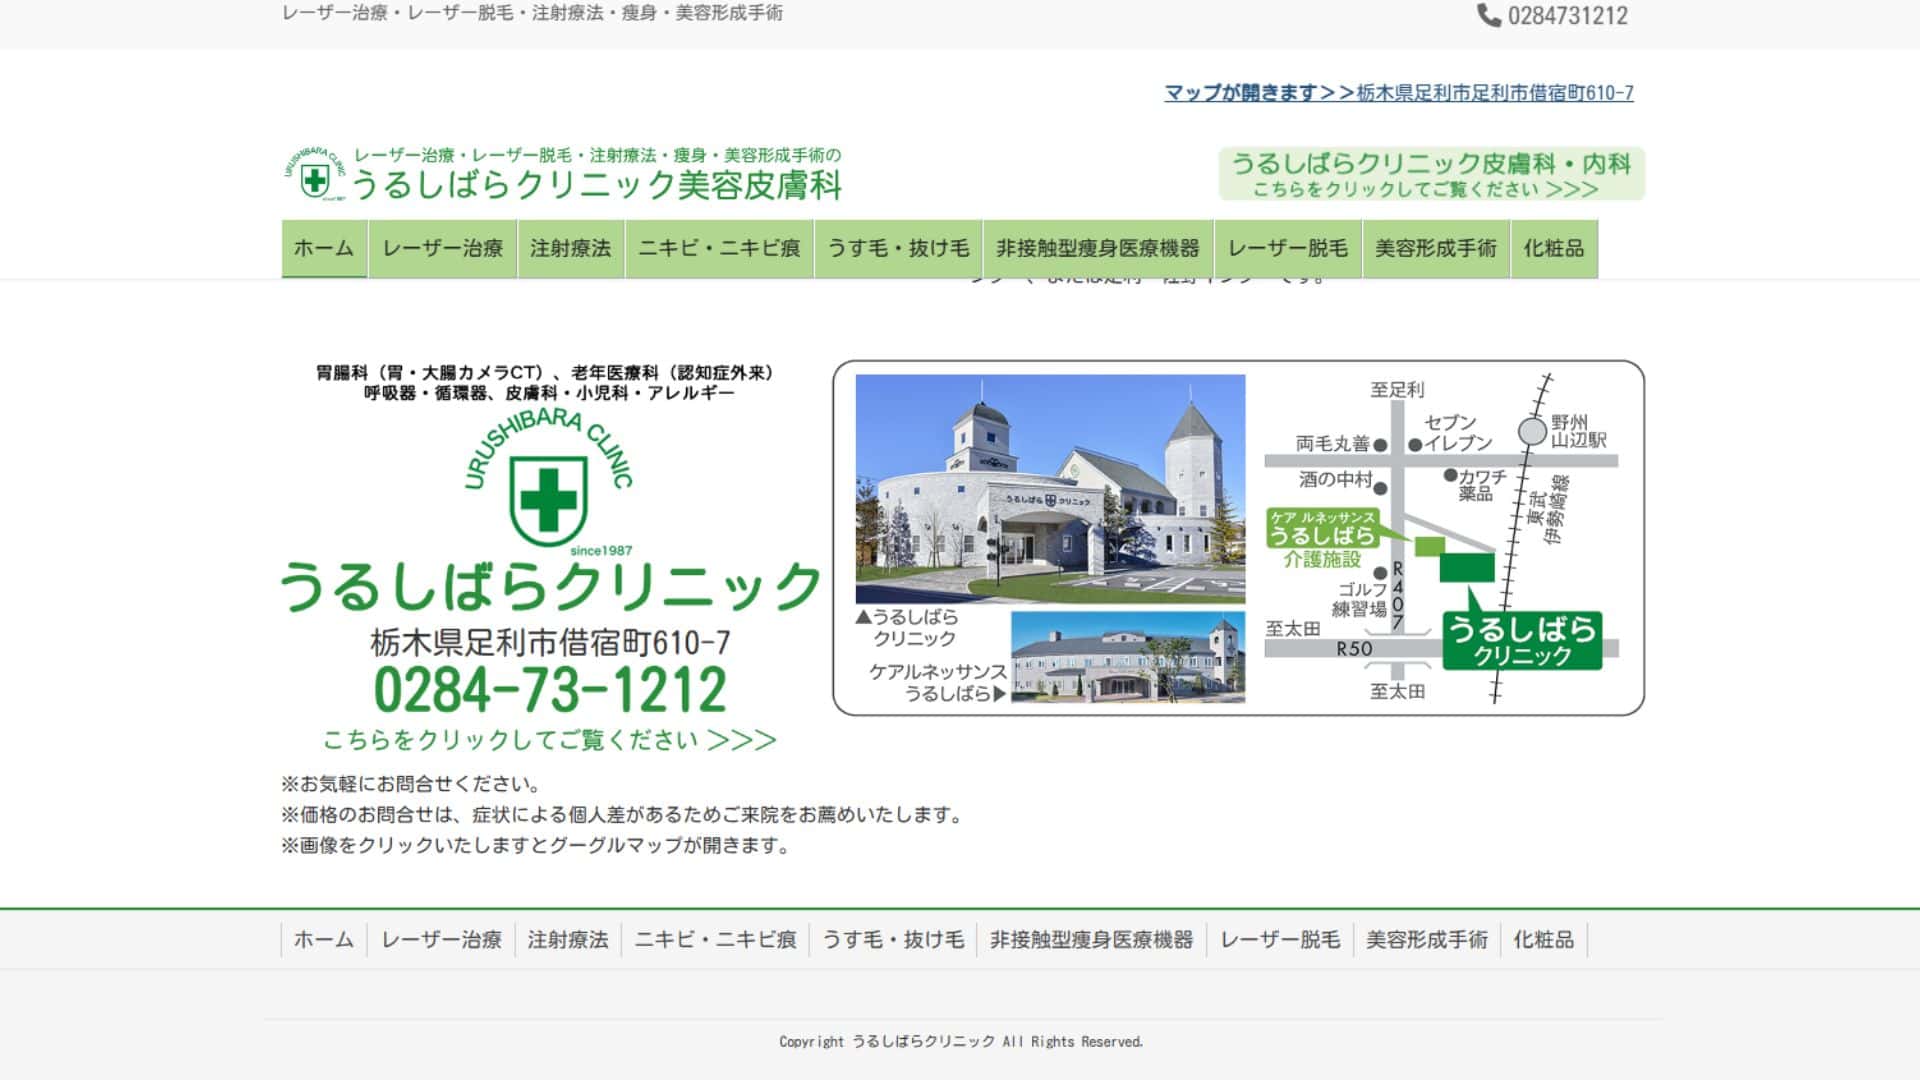
Task: Select 美容形成手術 in the footer menu
Action: point(1427,940)
